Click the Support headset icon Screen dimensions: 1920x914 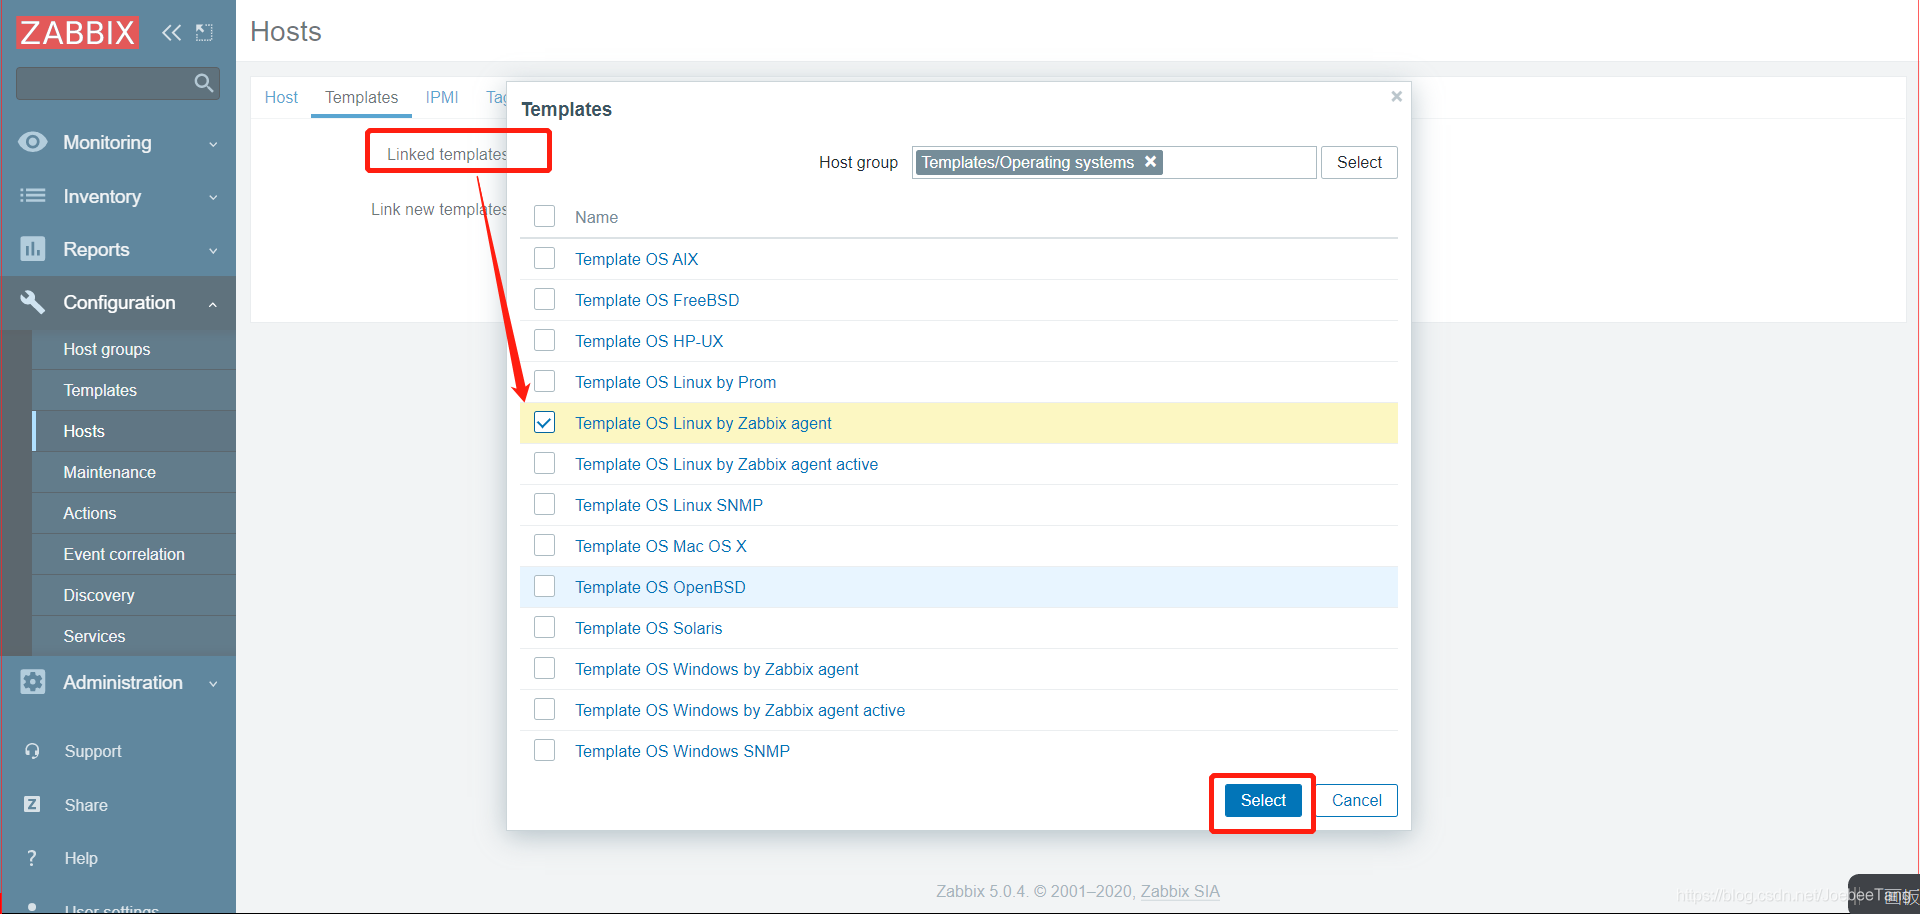pos(32,751)
